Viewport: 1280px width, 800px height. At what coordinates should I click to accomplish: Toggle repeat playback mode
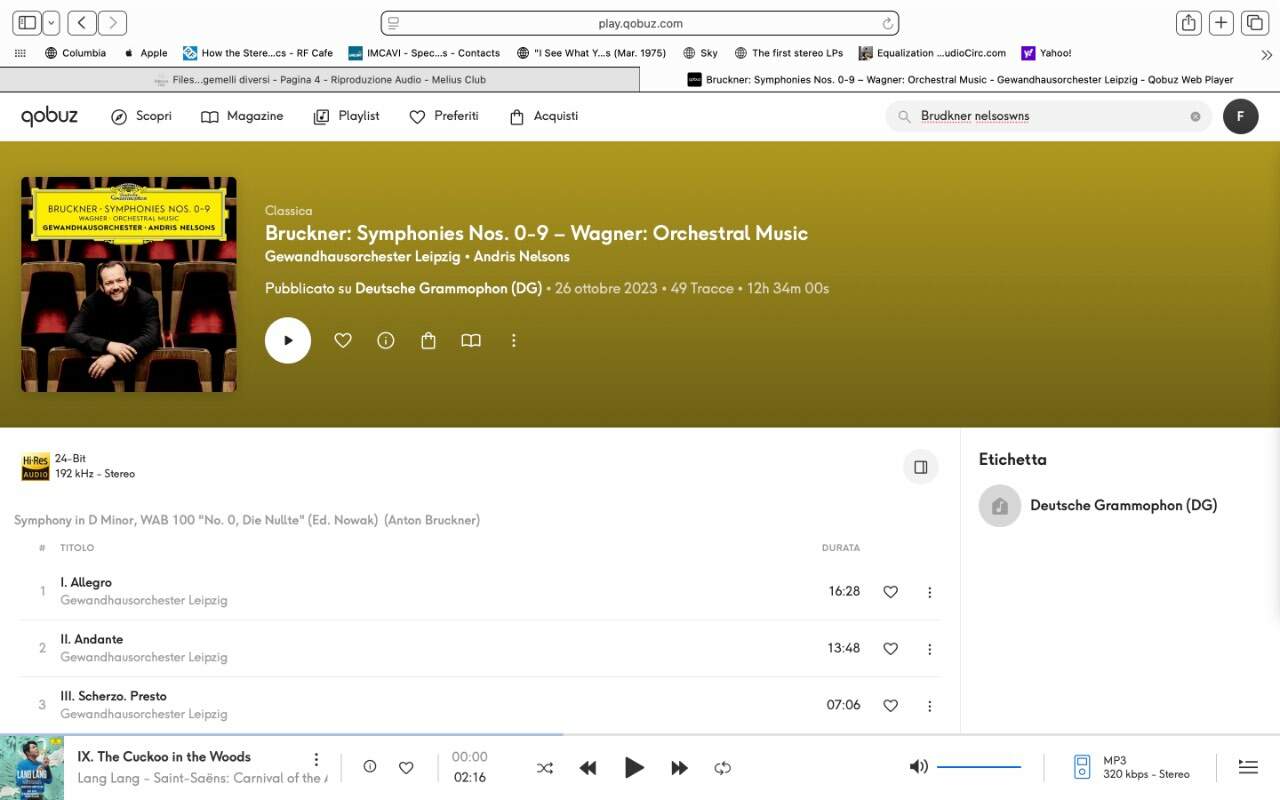tap(722, 768)
